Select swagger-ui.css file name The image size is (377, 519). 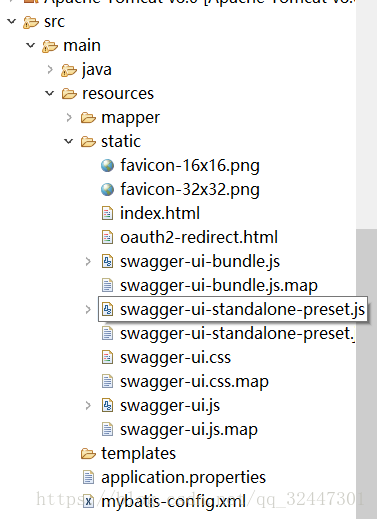coord(176,358)
